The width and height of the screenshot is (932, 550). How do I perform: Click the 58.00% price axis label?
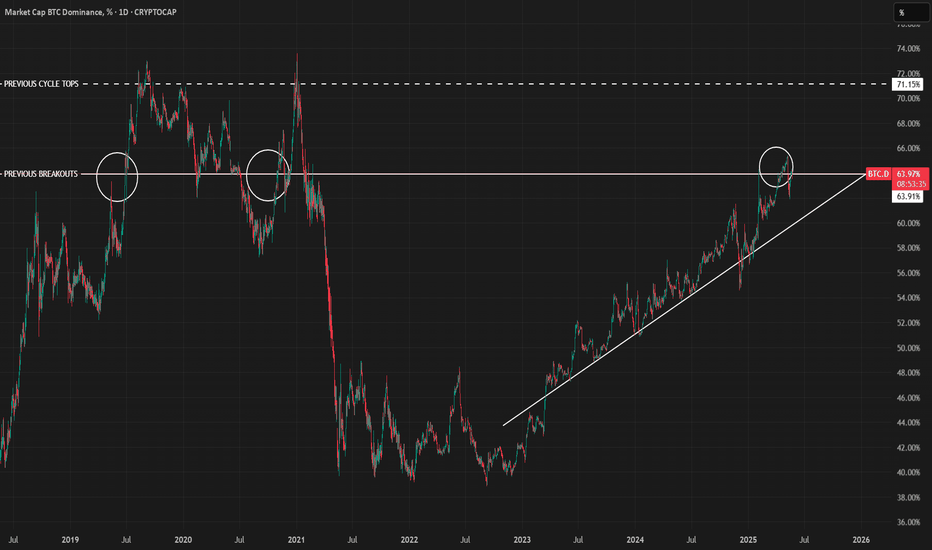pyautogui.click(x=908, y=248)
